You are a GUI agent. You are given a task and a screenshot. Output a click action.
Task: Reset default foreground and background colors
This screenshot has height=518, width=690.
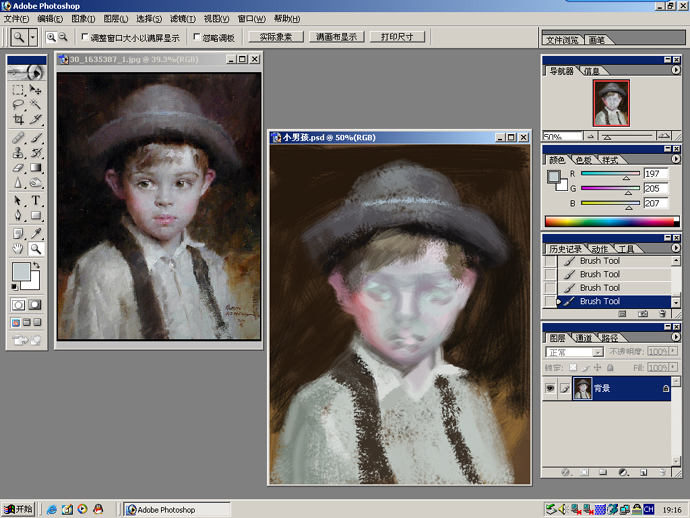pyautogui.click(x=15, y=287)
